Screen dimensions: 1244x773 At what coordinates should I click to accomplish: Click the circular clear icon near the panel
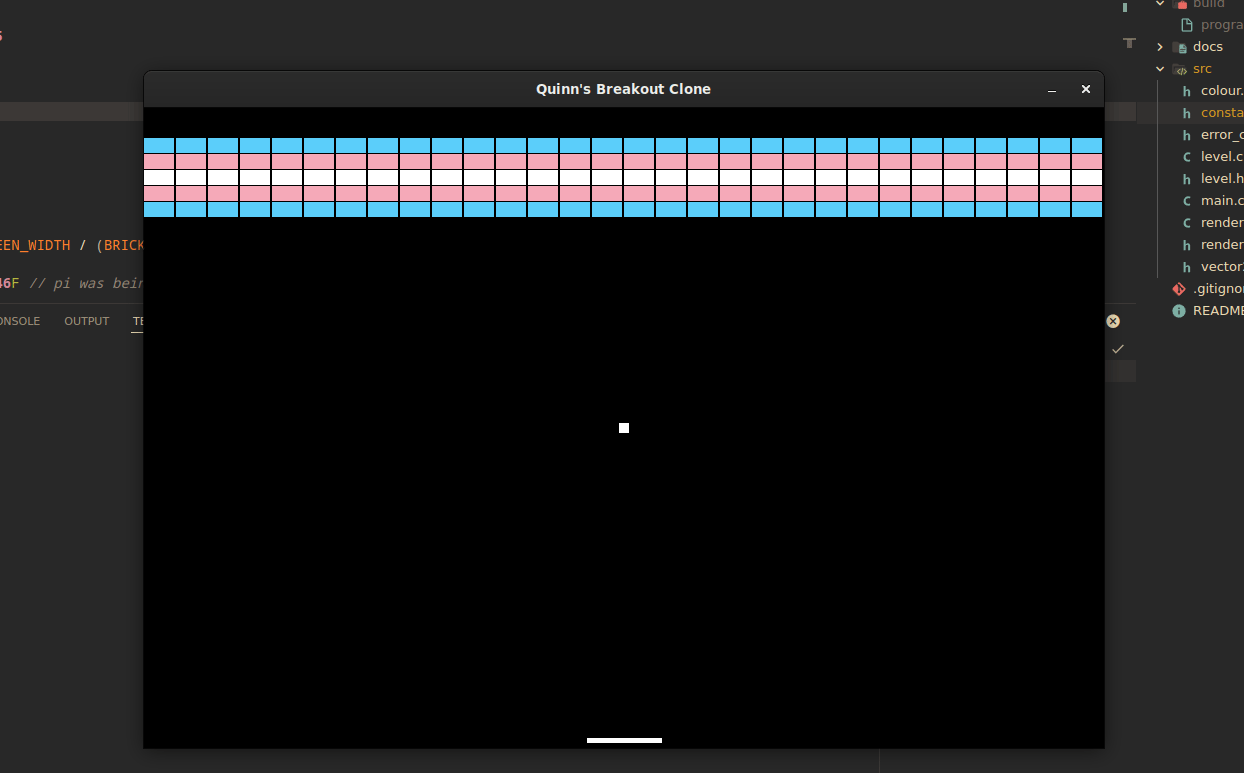click(1113, 320)
